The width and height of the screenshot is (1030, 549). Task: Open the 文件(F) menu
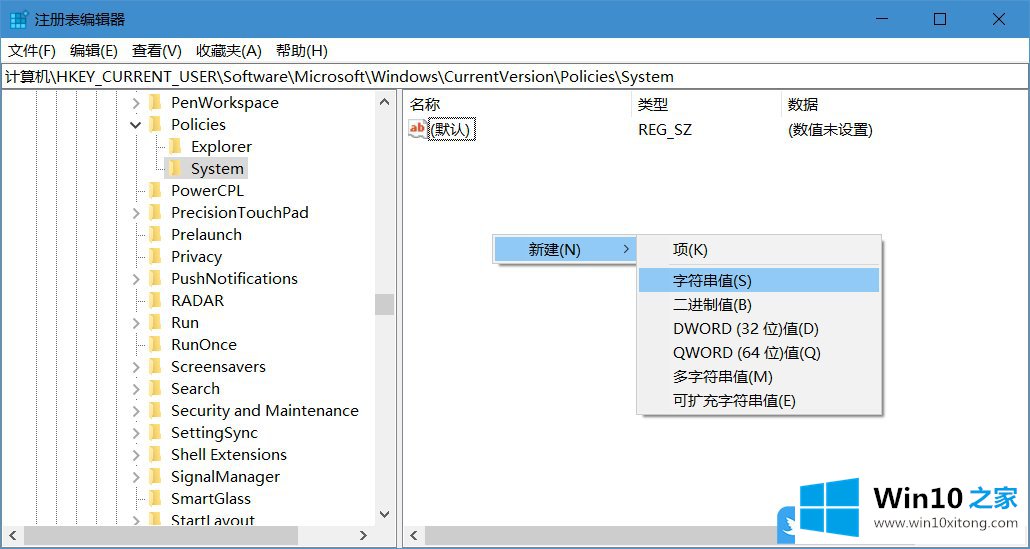click(x=32, y=51)
